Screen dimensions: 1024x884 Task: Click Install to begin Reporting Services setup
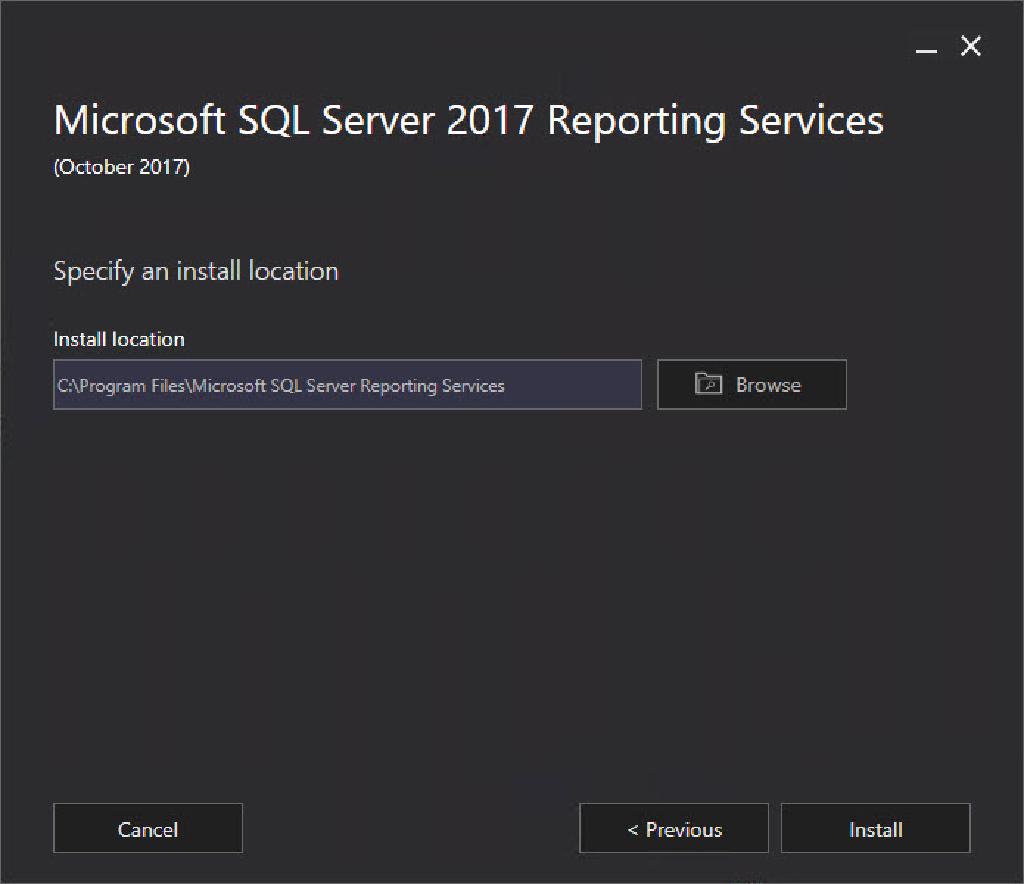pyautogui.click(x=875, y=828)
